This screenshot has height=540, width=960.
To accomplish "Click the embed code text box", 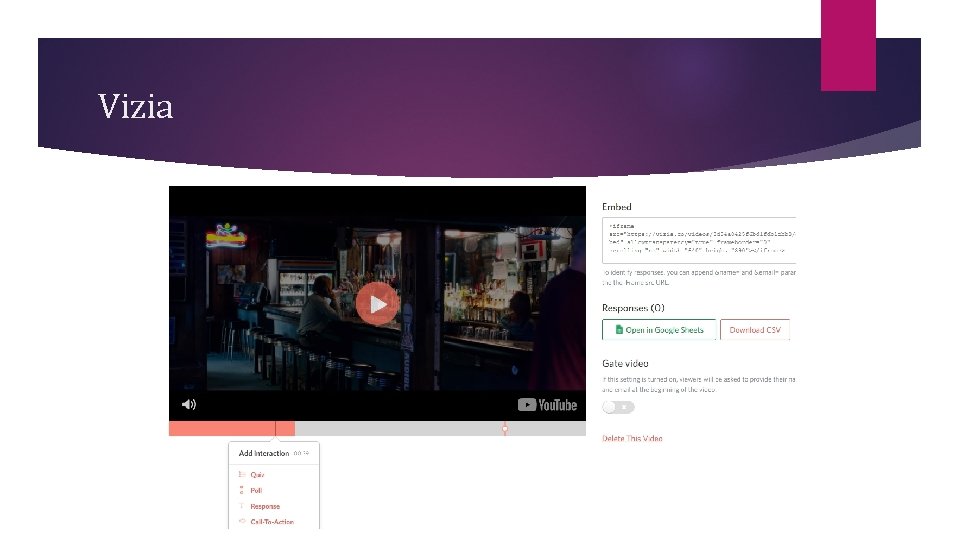I will tap(699, 240).
